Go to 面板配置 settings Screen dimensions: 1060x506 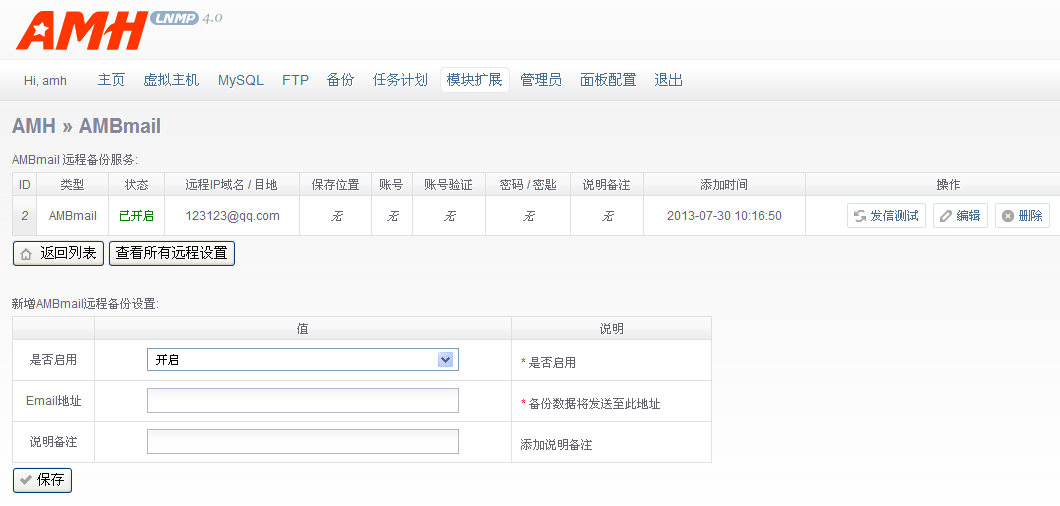tap(608, 80)
